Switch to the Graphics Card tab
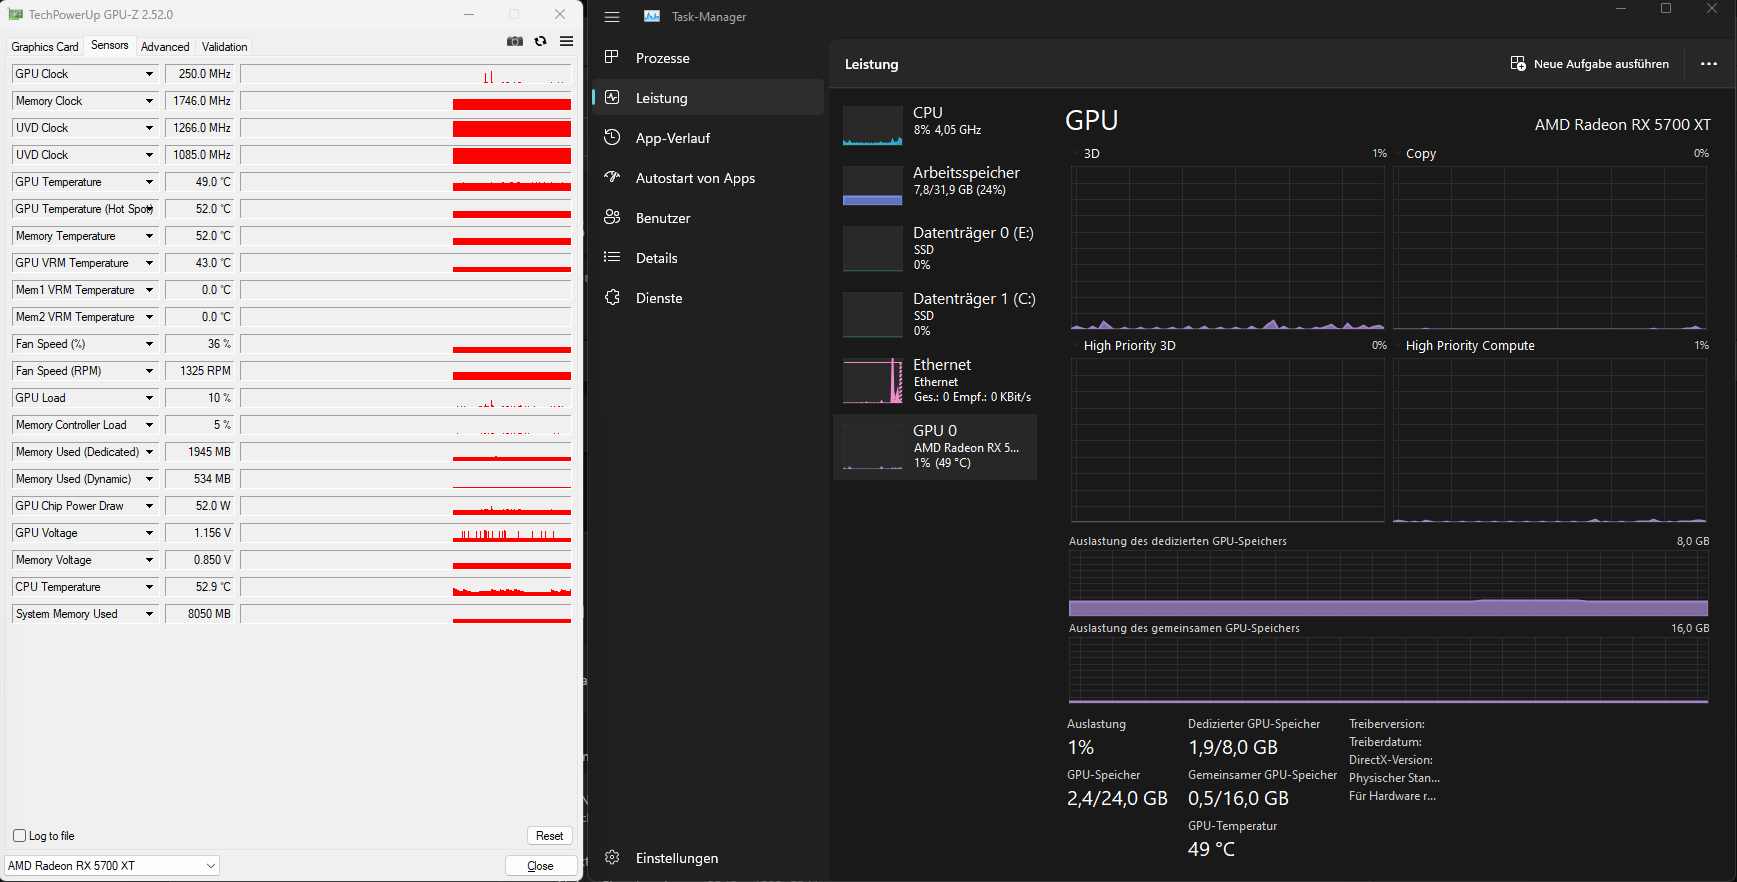 tap(45, 47)
